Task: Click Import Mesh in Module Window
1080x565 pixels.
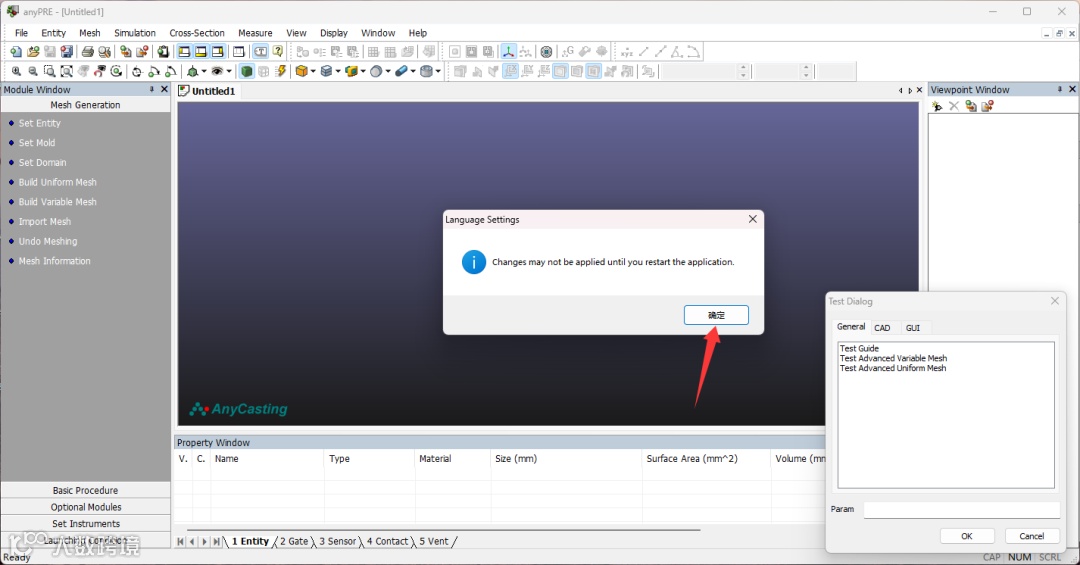Action: (x=44, y=221)
